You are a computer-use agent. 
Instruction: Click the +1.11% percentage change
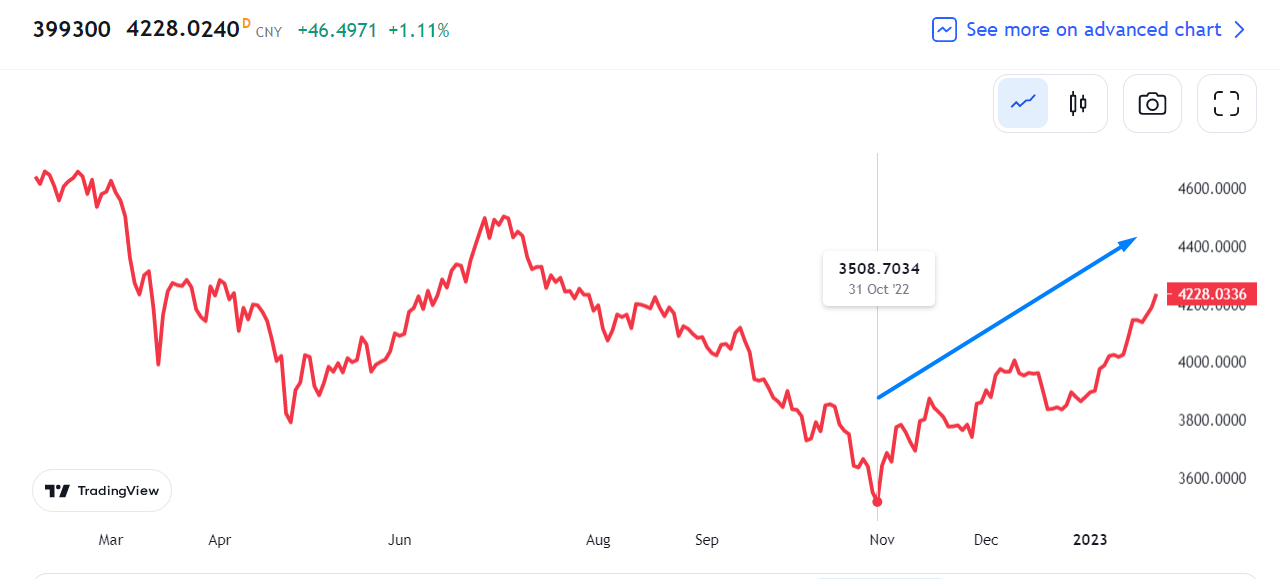click(420, 31)
